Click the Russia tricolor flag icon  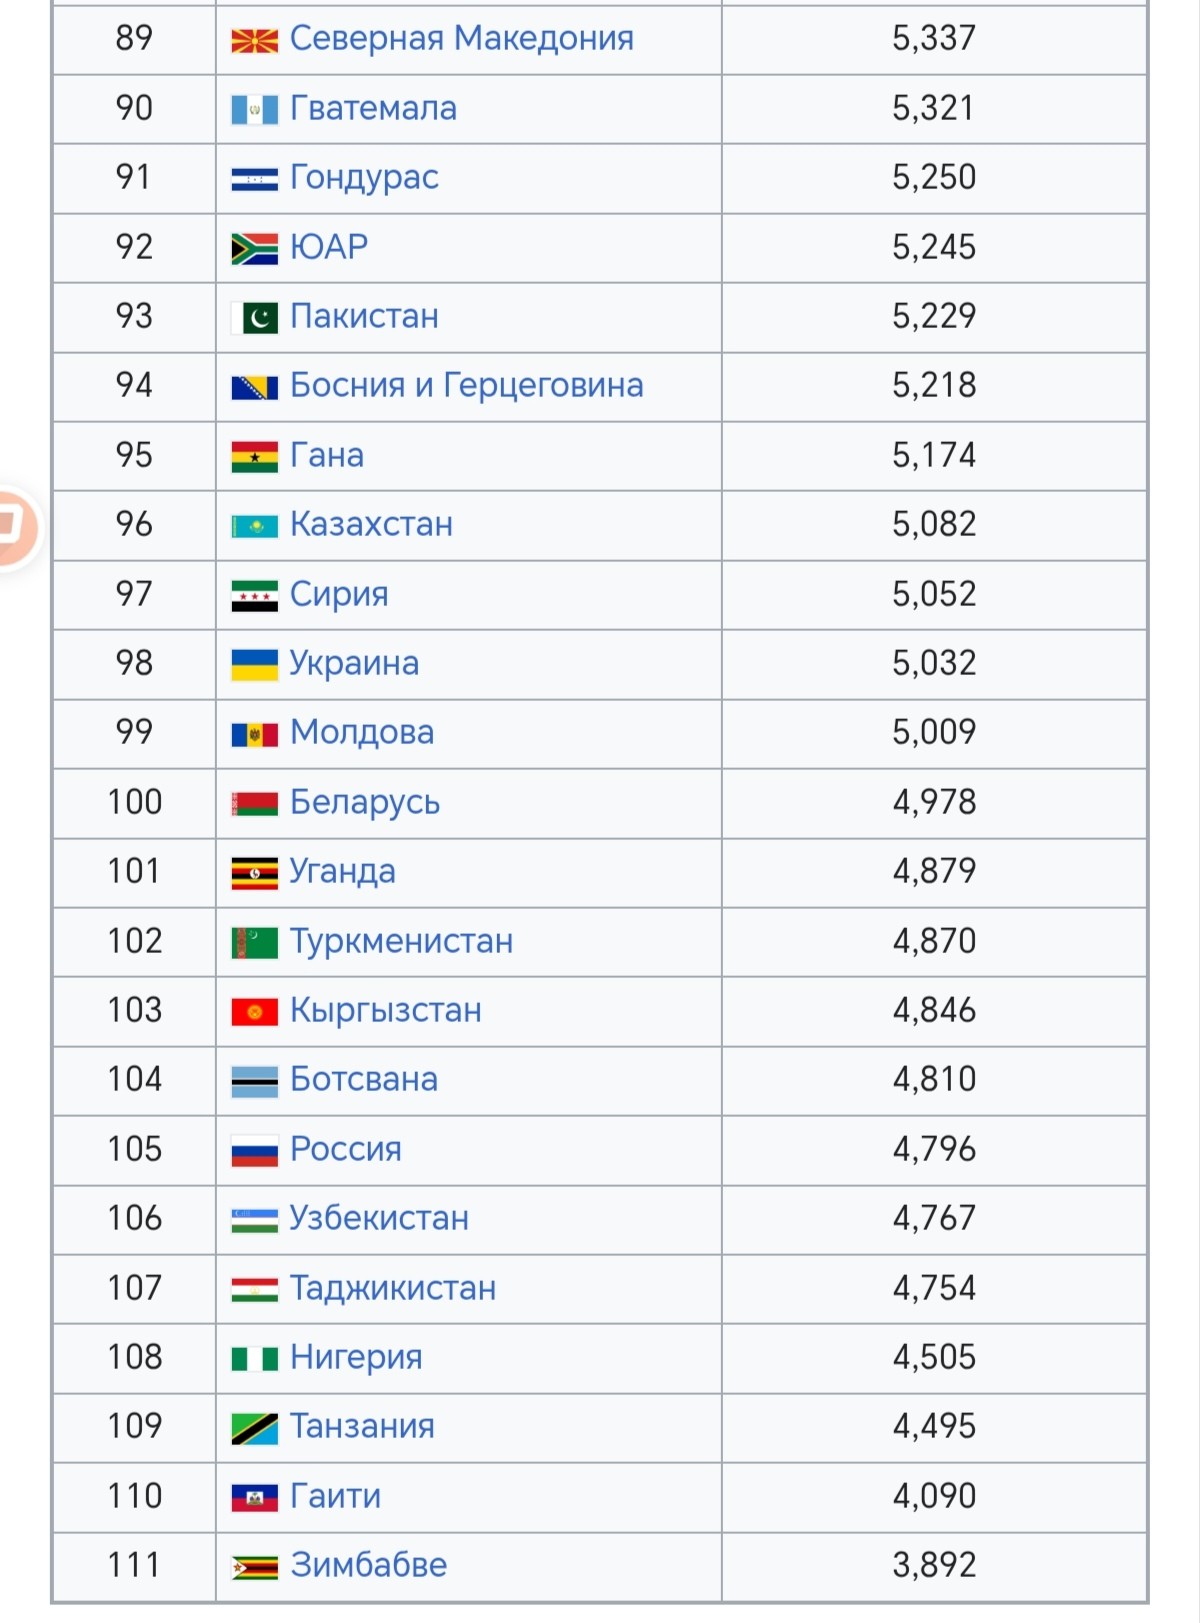[254, 1150]
